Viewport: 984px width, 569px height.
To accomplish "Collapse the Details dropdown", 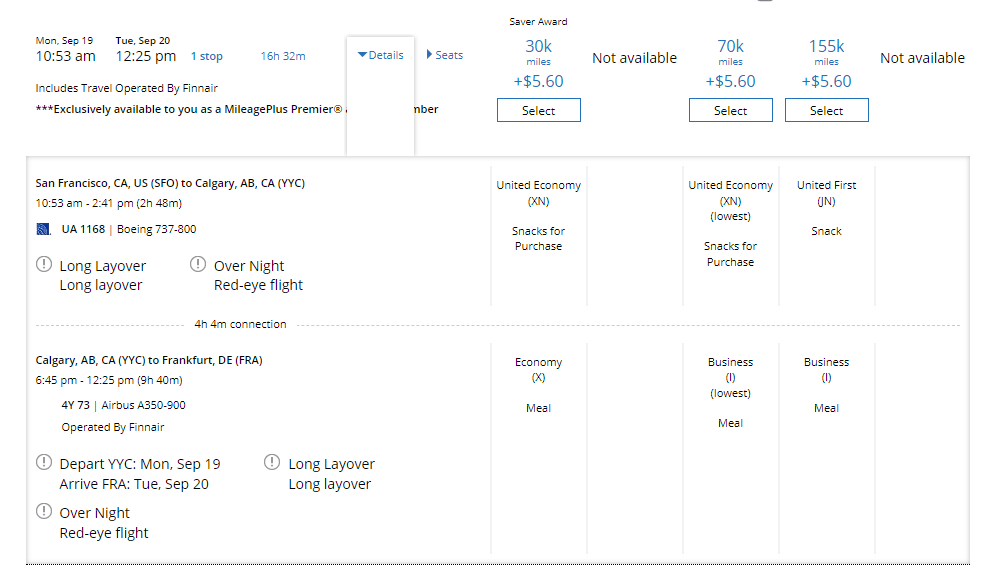I will coord(380,55).
